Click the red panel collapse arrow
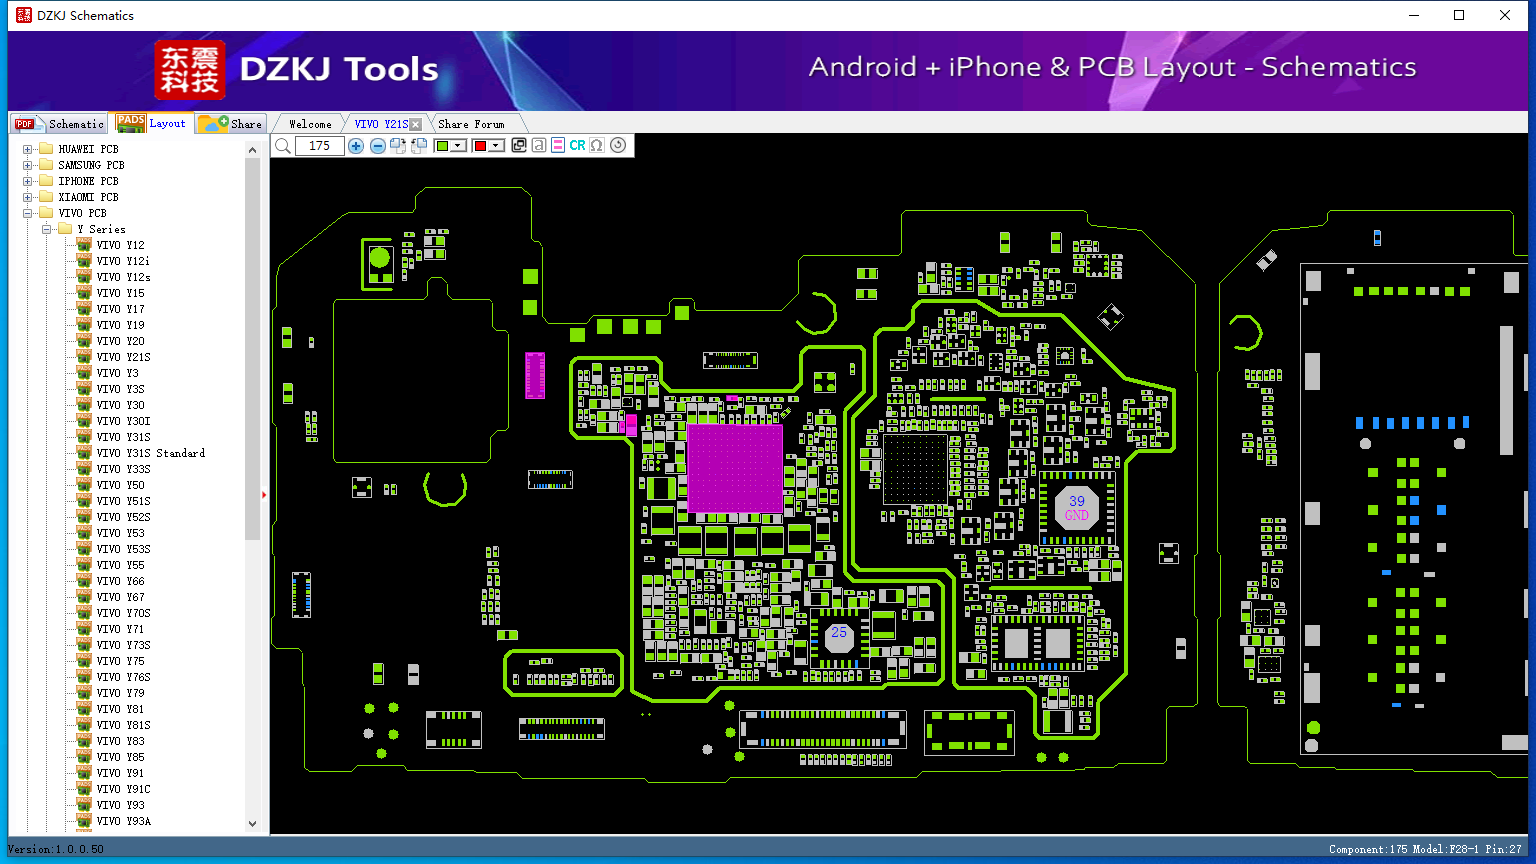The height and width of the screenshot is (864, 1536). tap(264, 494)
